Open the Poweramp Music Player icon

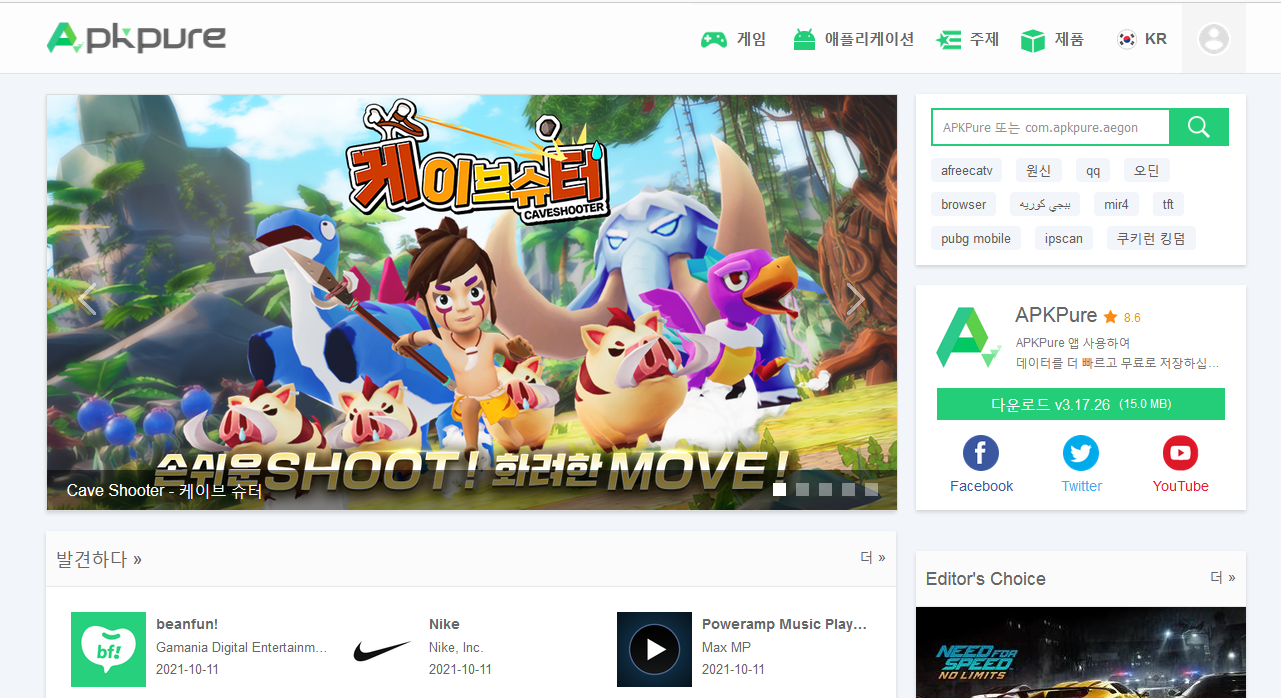(654, 650)
